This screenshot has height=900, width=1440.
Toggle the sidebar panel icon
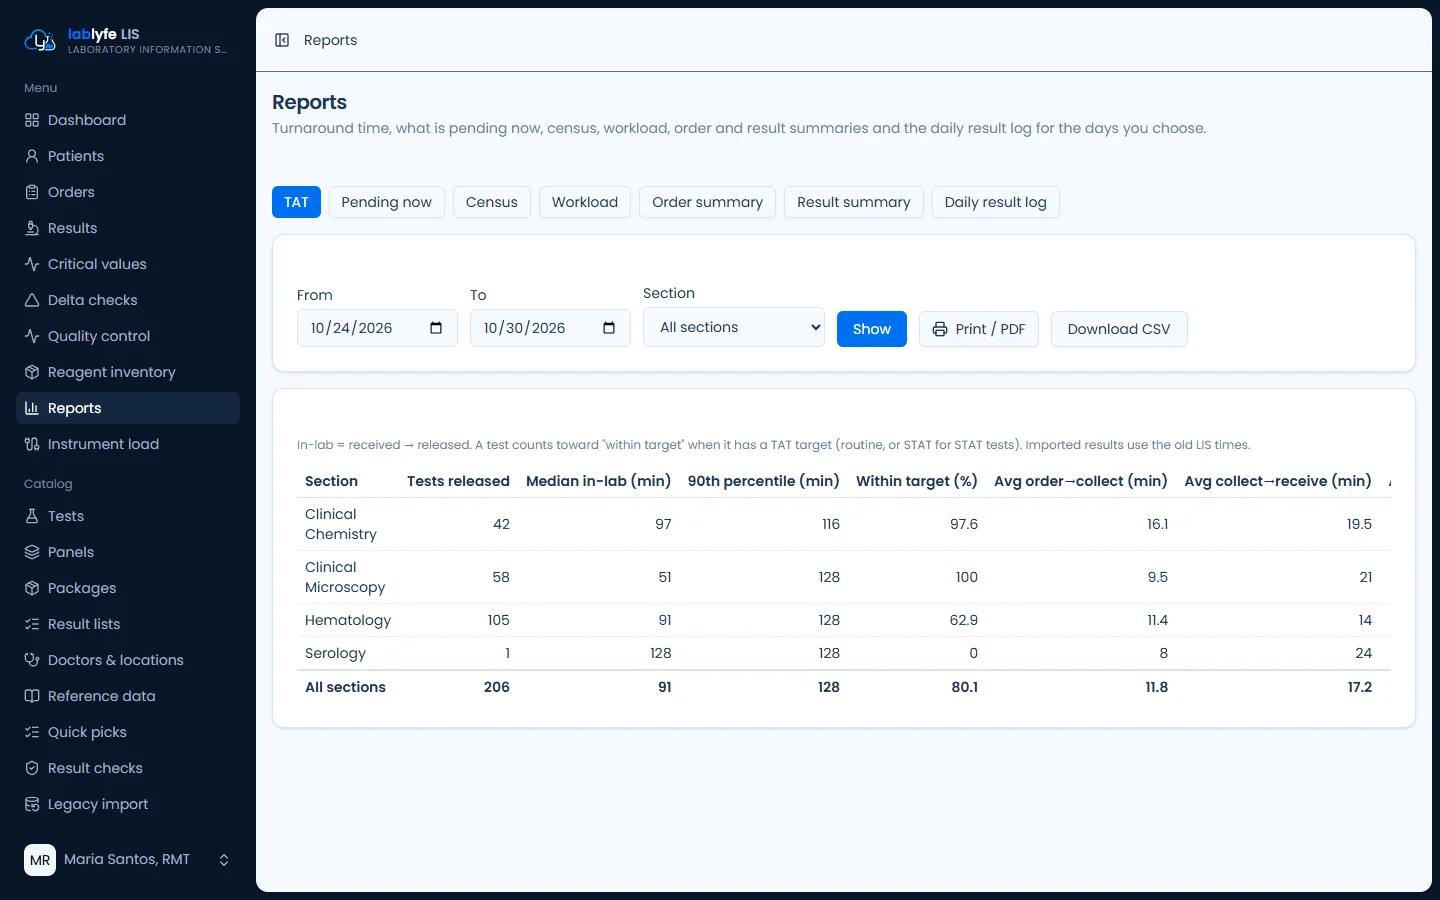282,40
